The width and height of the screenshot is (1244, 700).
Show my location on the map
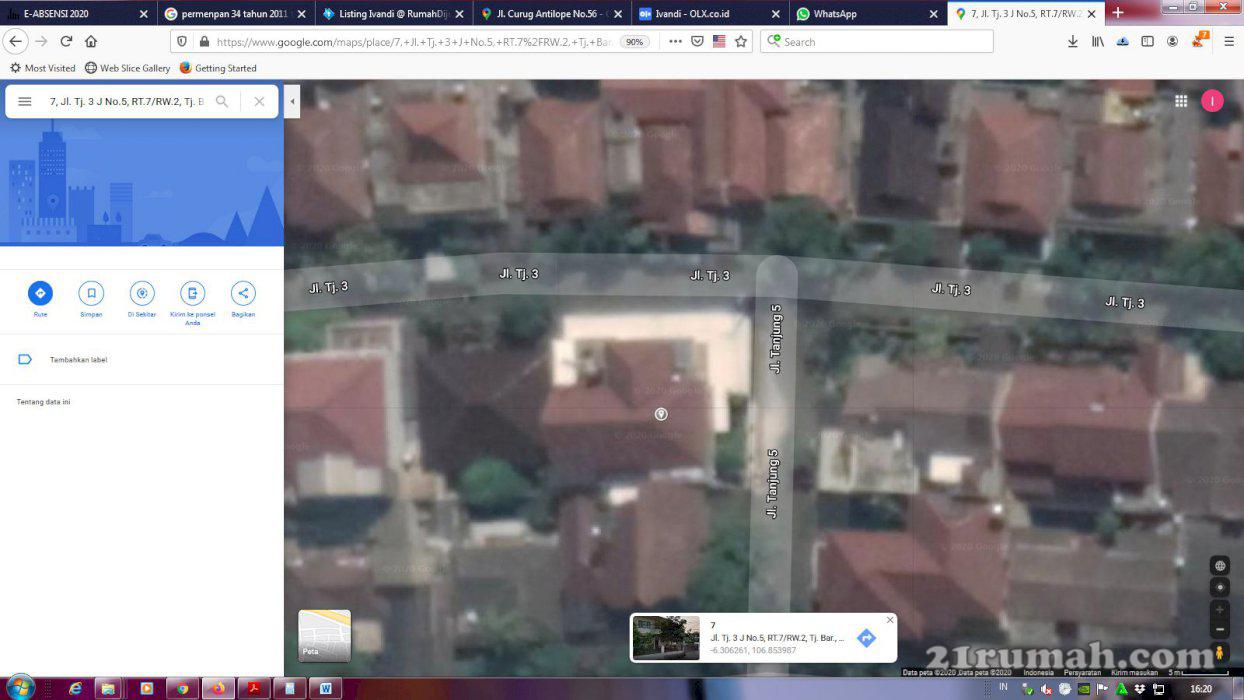[x=1219, y=587]
